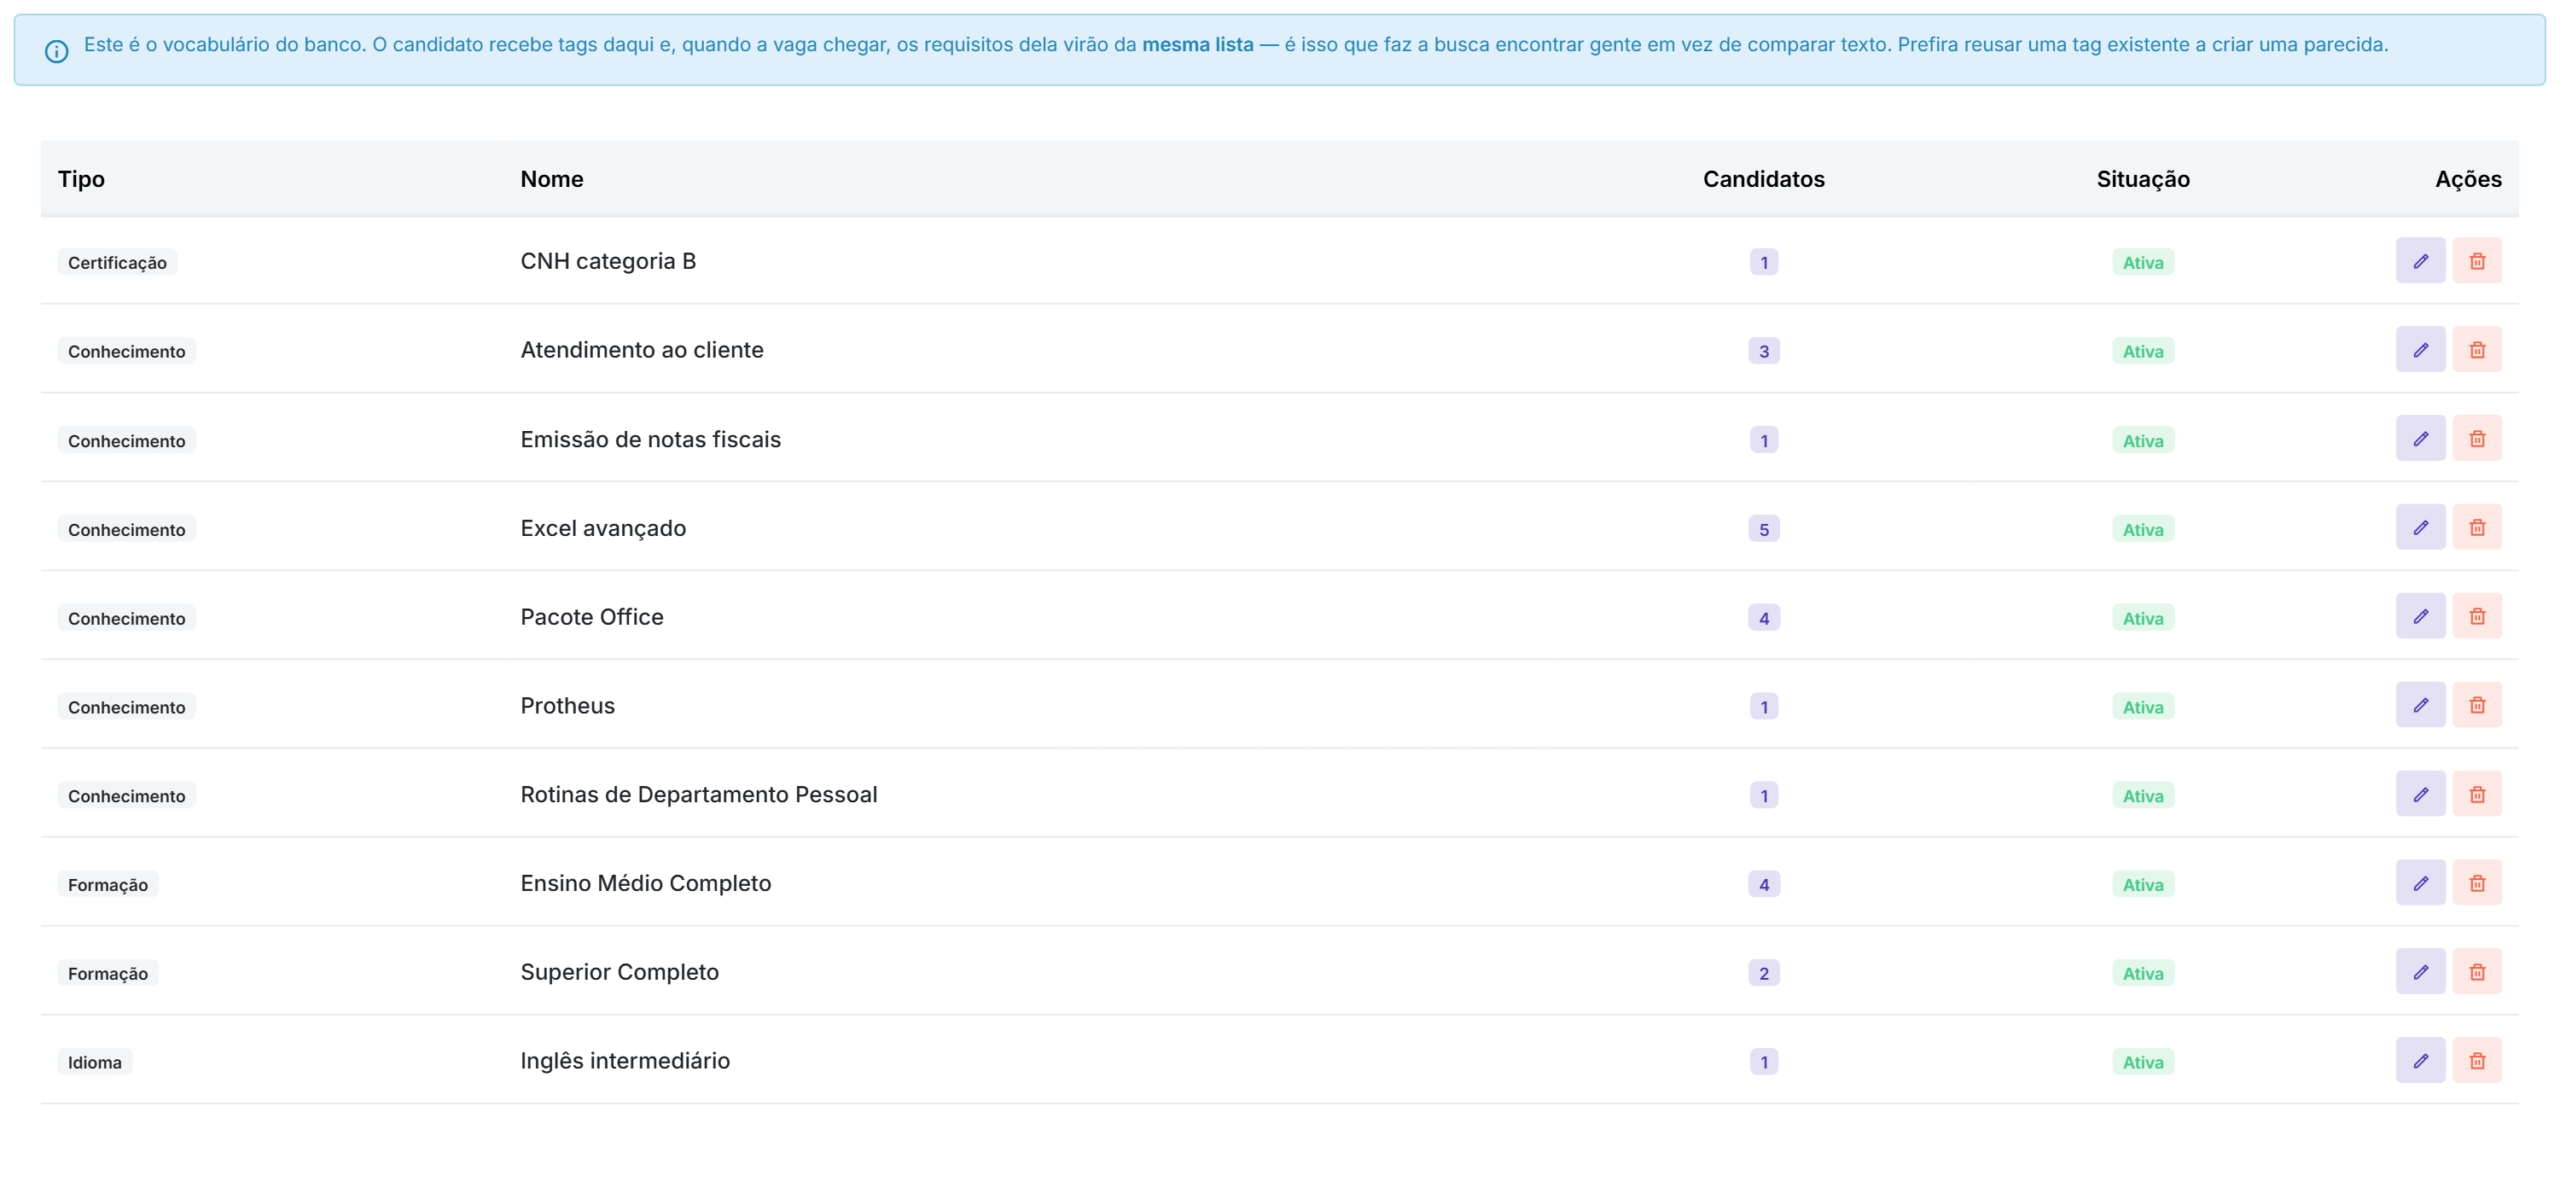Delete the Inglês intermediário tag
This screenshot has height=1188, width=2560.
2477,1061
